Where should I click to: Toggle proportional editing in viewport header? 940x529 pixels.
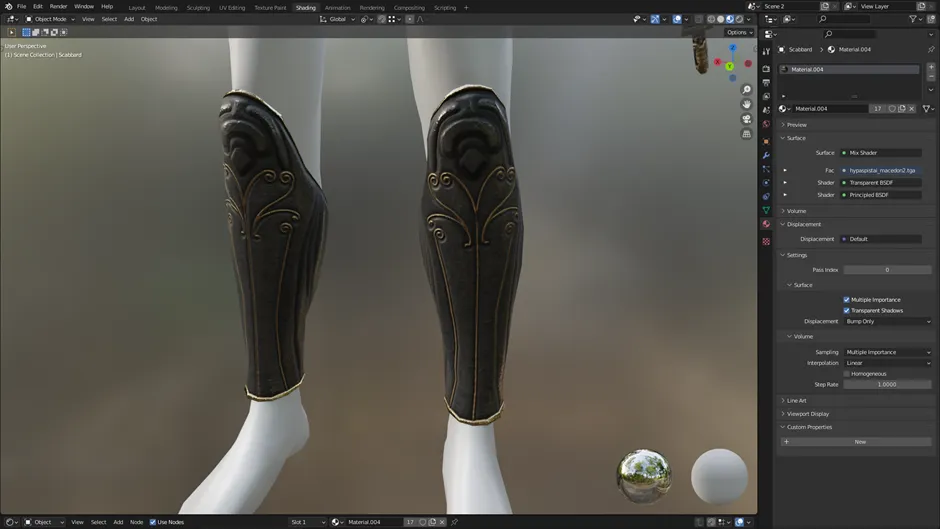[409, 19]
